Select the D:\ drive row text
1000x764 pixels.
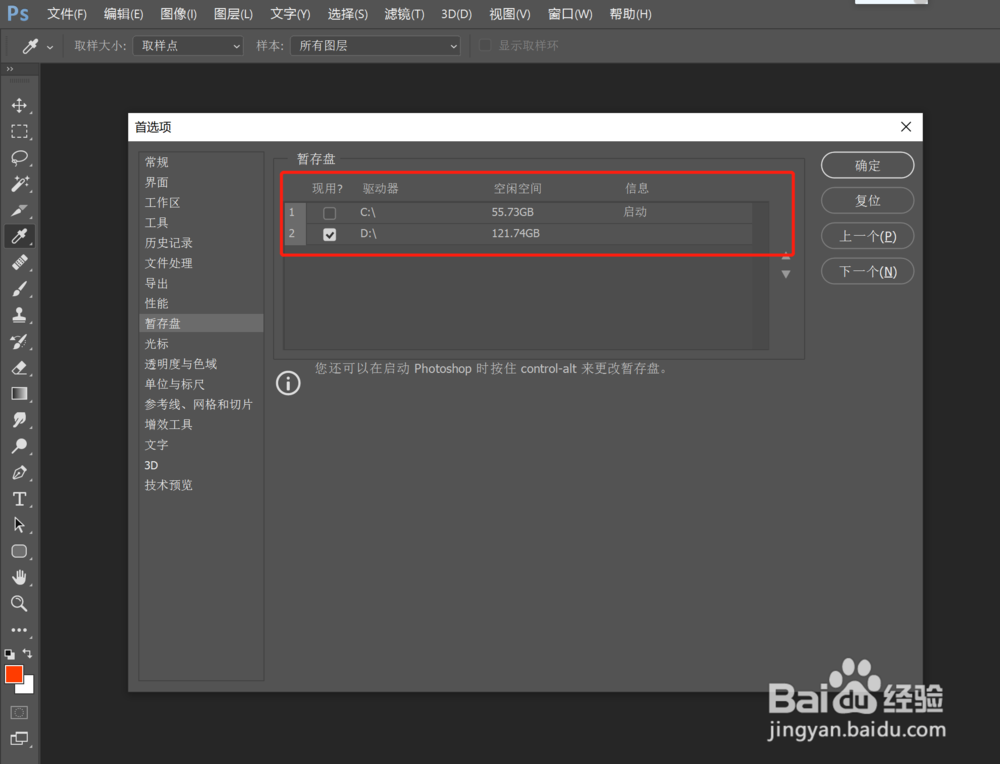click(368, 234)
